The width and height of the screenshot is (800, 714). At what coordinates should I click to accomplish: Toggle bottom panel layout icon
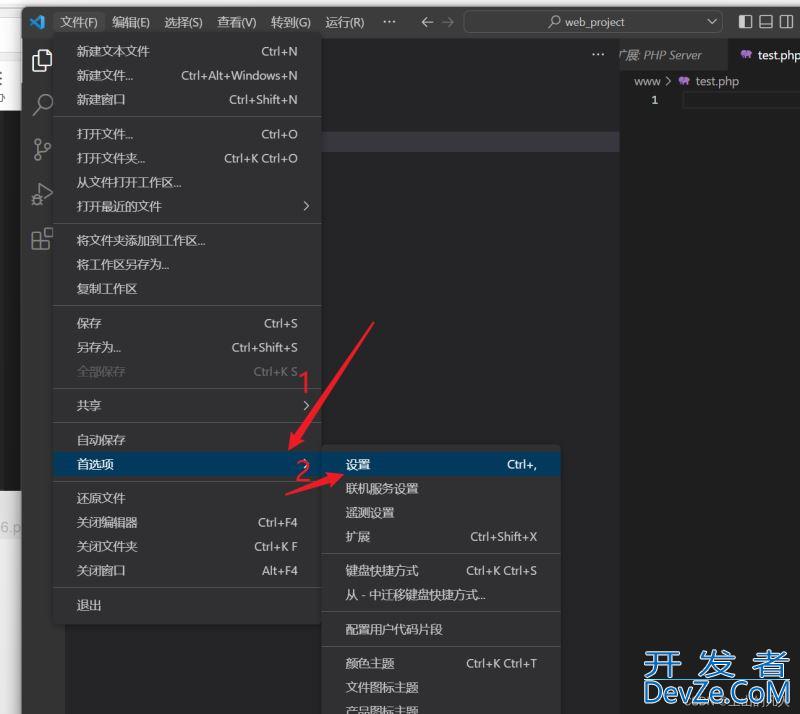(x=766, y=21)
